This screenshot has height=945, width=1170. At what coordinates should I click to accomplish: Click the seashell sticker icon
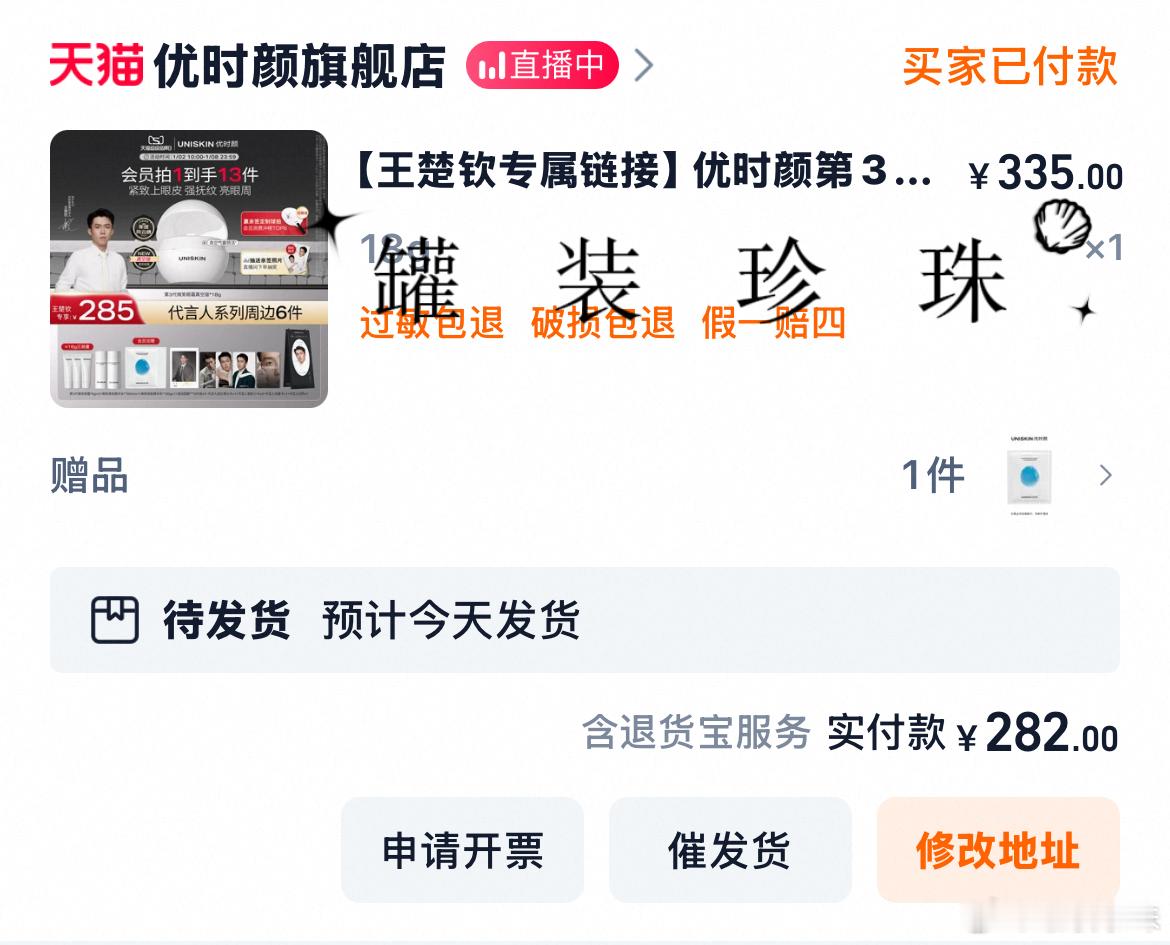(x=1063, y=225)
